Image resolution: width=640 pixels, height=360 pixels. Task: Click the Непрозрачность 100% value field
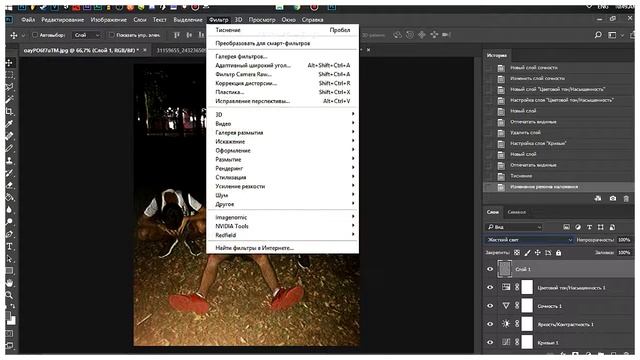tap(624, 240)
